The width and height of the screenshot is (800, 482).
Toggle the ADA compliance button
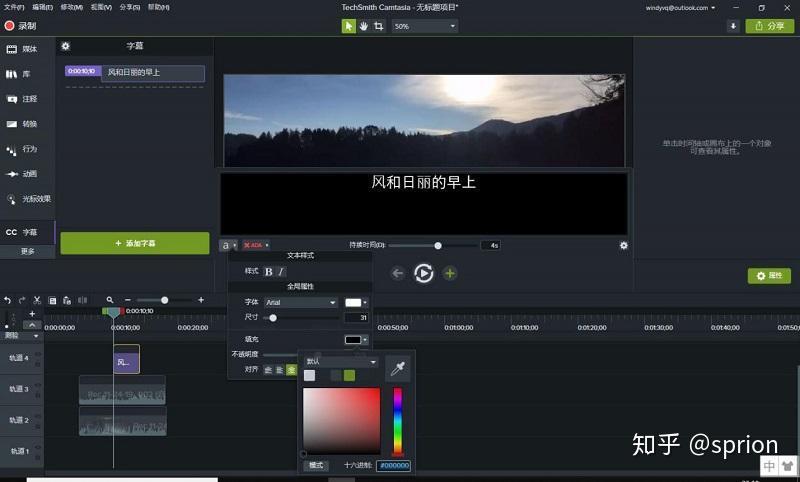[x=256, y=245]
